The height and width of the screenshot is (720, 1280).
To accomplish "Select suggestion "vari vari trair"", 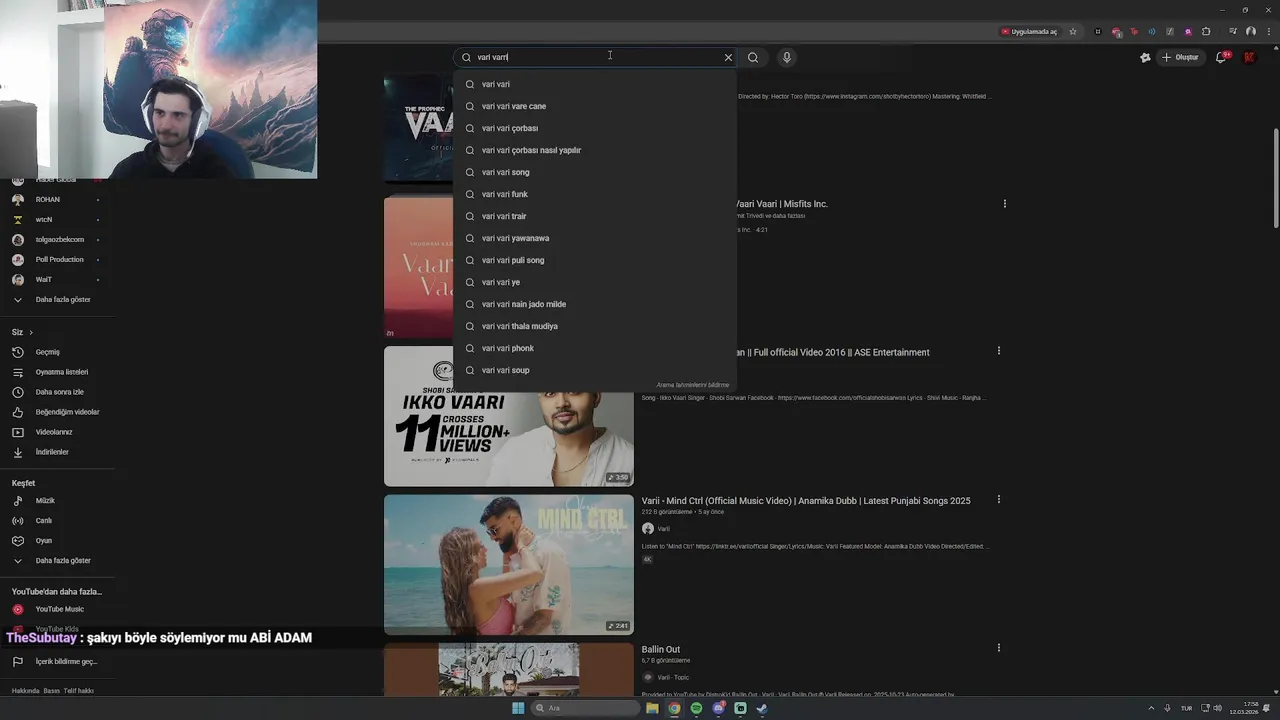I will (595, 216).
